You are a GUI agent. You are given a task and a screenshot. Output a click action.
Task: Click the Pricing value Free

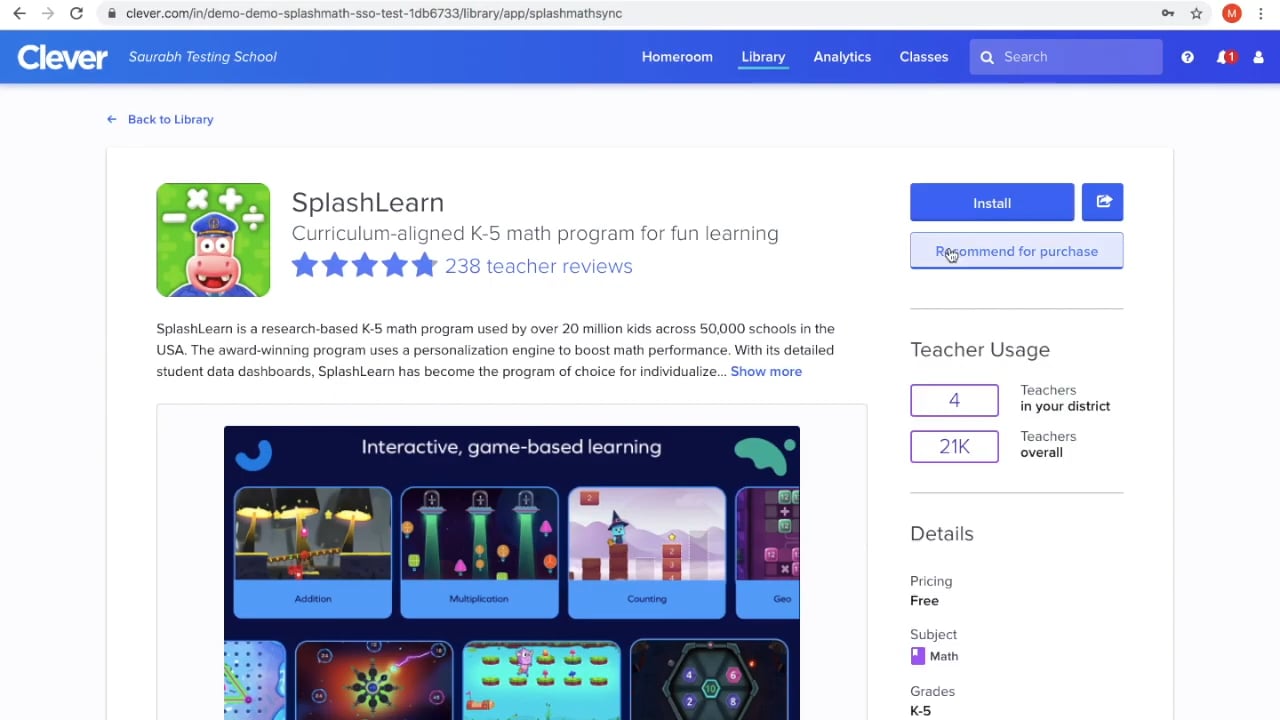point(924,601)
